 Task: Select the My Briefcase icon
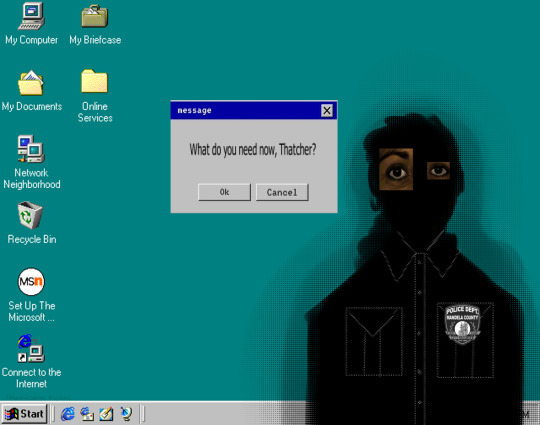[95, 16]
